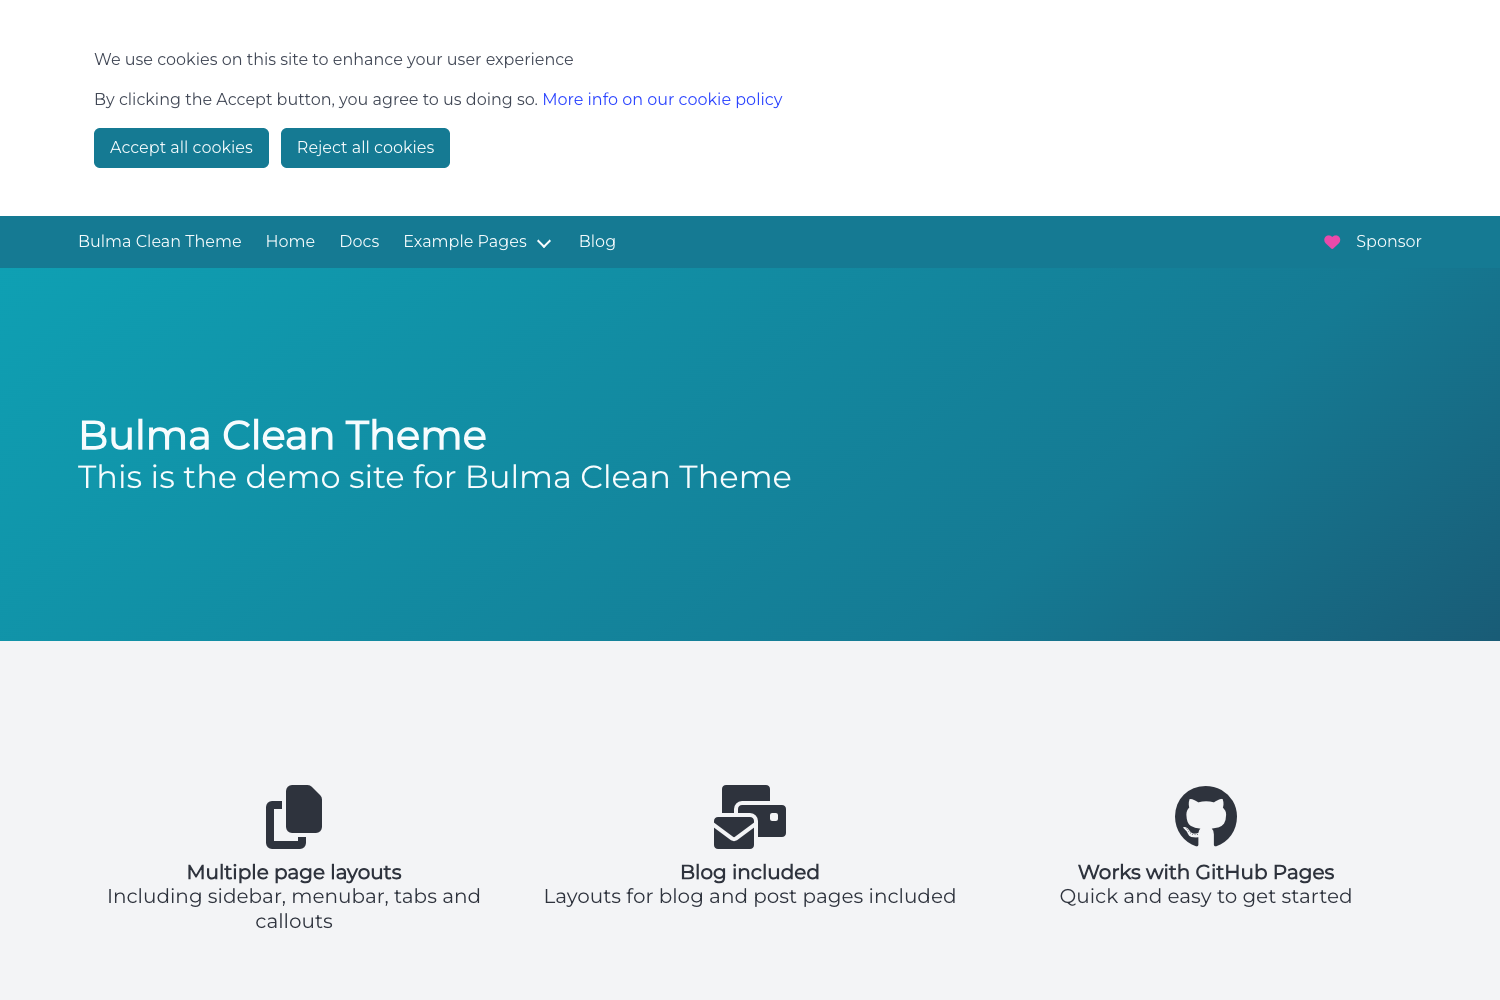Reject all cookies

[x=365, y=148]
